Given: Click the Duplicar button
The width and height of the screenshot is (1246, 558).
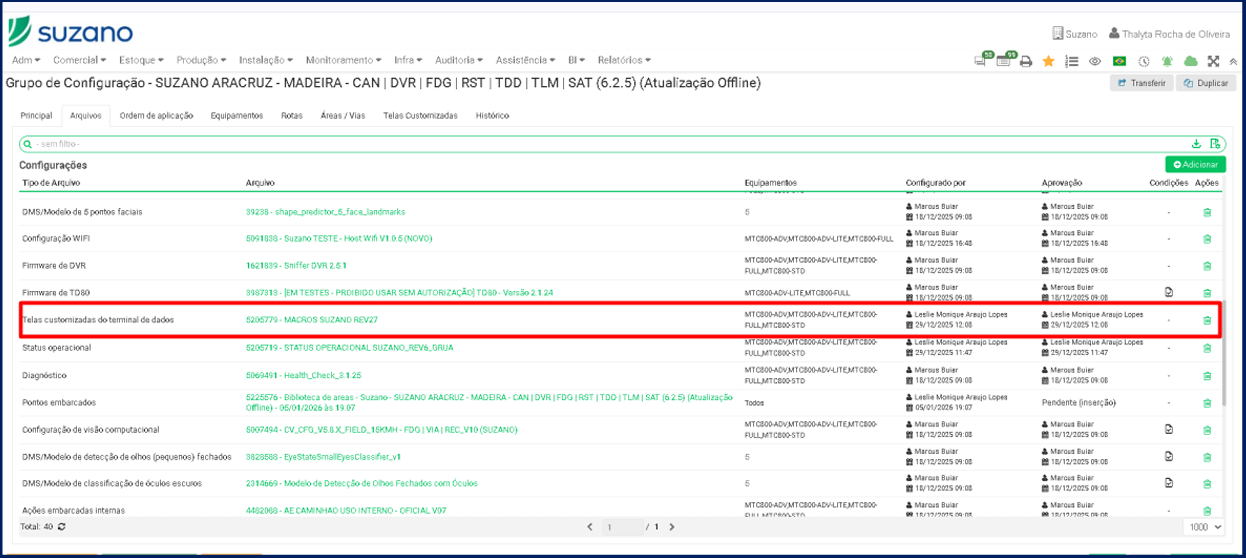Looking at the screenshot, I should click(x=1206, y=83).
